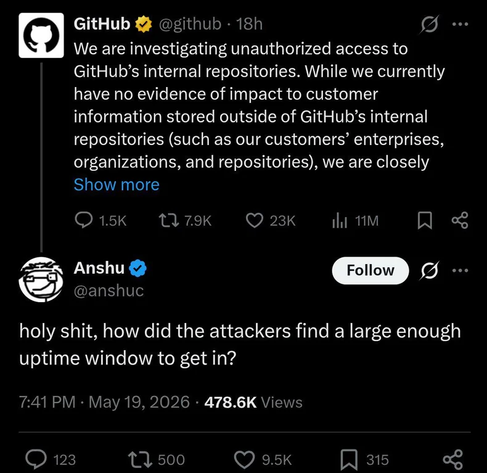
Task: Click the Grok icon on GitHub's tweet
Action: (429, 24)
